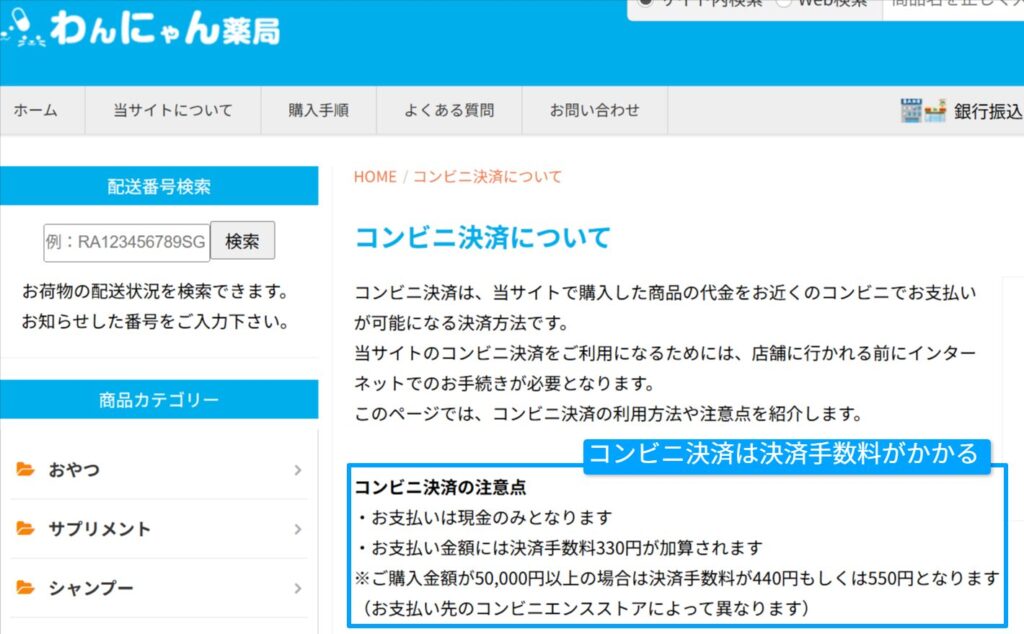Select the シャンプー category link
1024x634 pixels.
point(91,588)
